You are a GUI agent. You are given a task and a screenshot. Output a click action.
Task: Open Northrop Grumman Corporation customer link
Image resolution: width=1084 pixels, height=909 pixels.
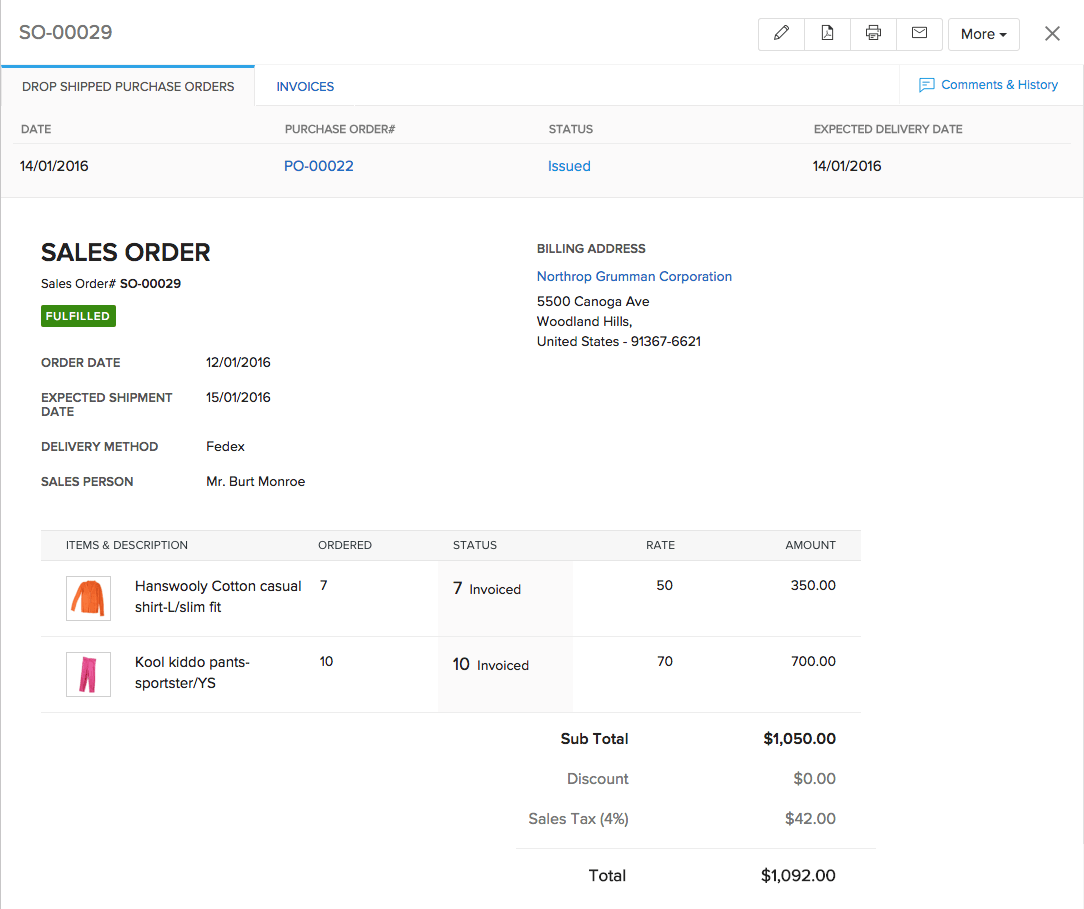[x=634, y=276]
